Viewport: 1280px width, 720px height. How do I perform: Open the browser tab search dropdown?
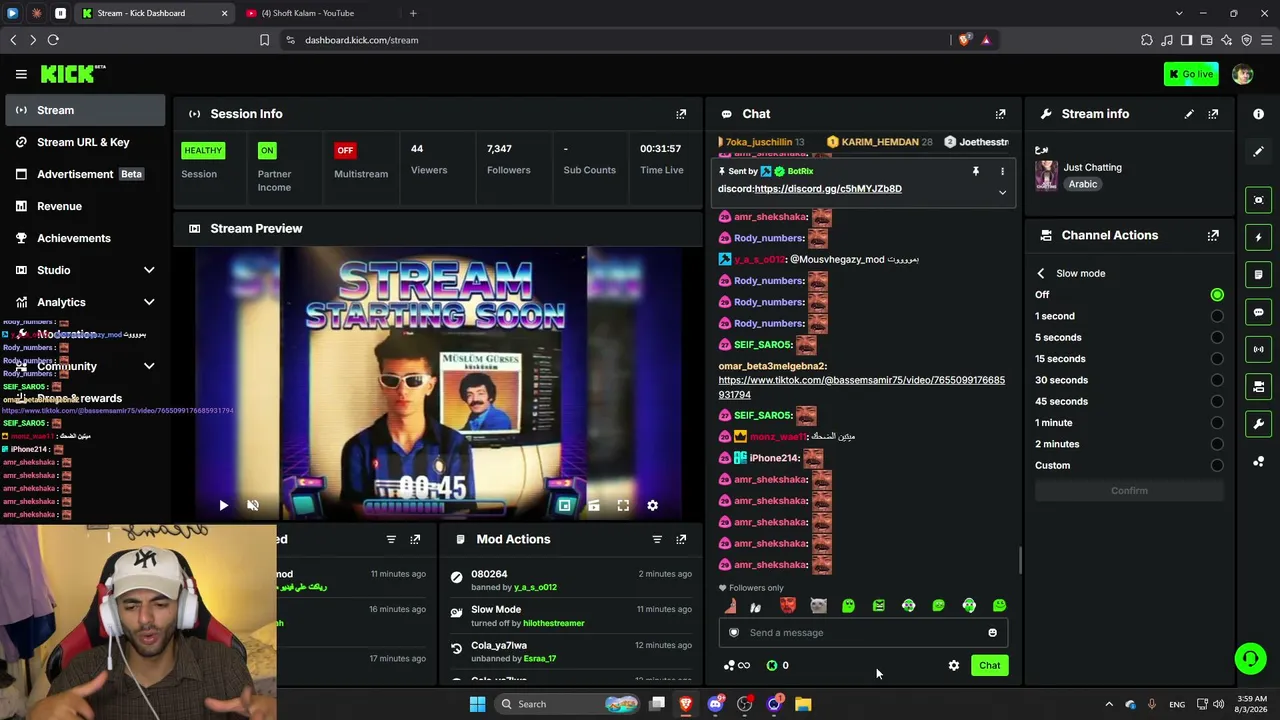tap(1178, 13)
